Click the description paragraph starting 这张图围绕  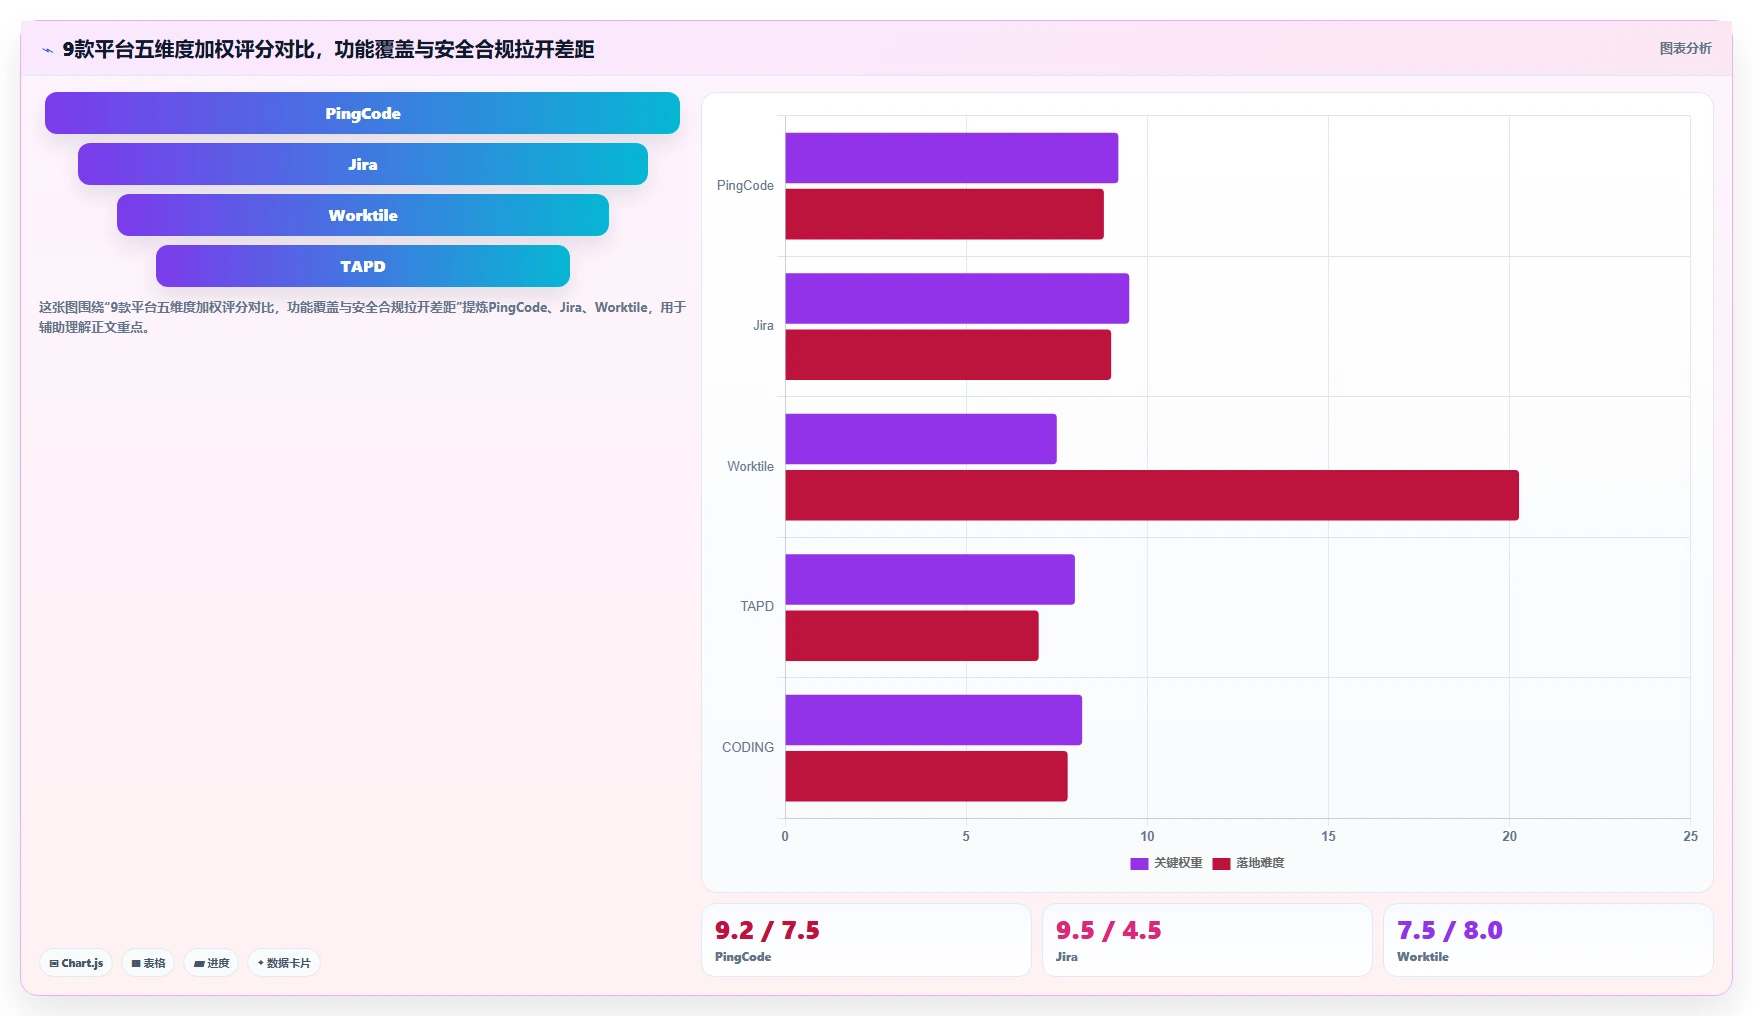[x=362, y=317]
